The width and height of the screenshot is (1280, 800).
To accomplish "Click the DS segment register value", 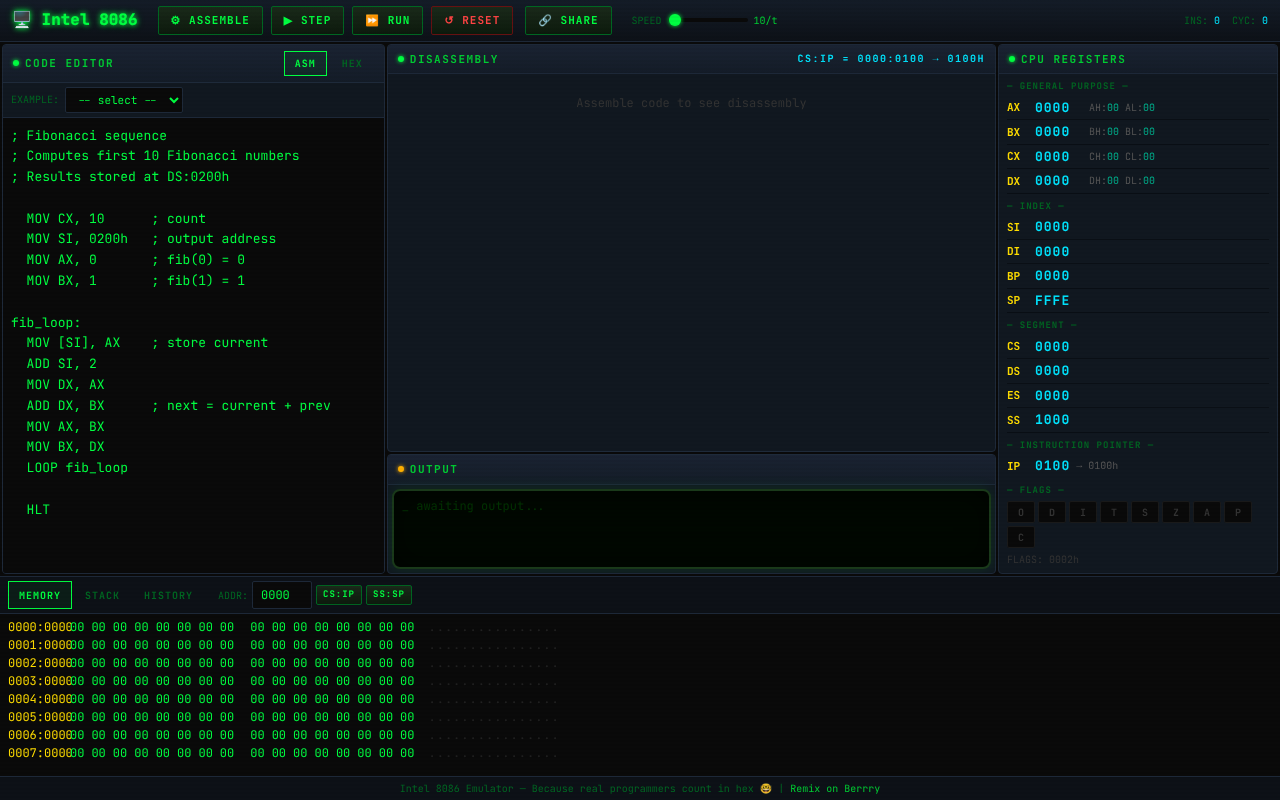I will [1052, 371].
